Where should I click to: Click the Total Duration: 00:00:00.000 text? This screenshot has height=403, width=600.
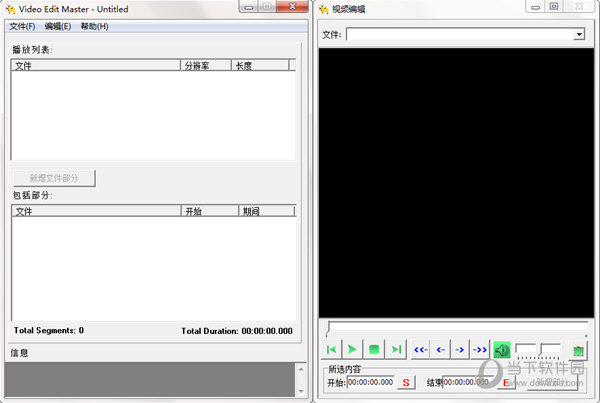(237, 331)
